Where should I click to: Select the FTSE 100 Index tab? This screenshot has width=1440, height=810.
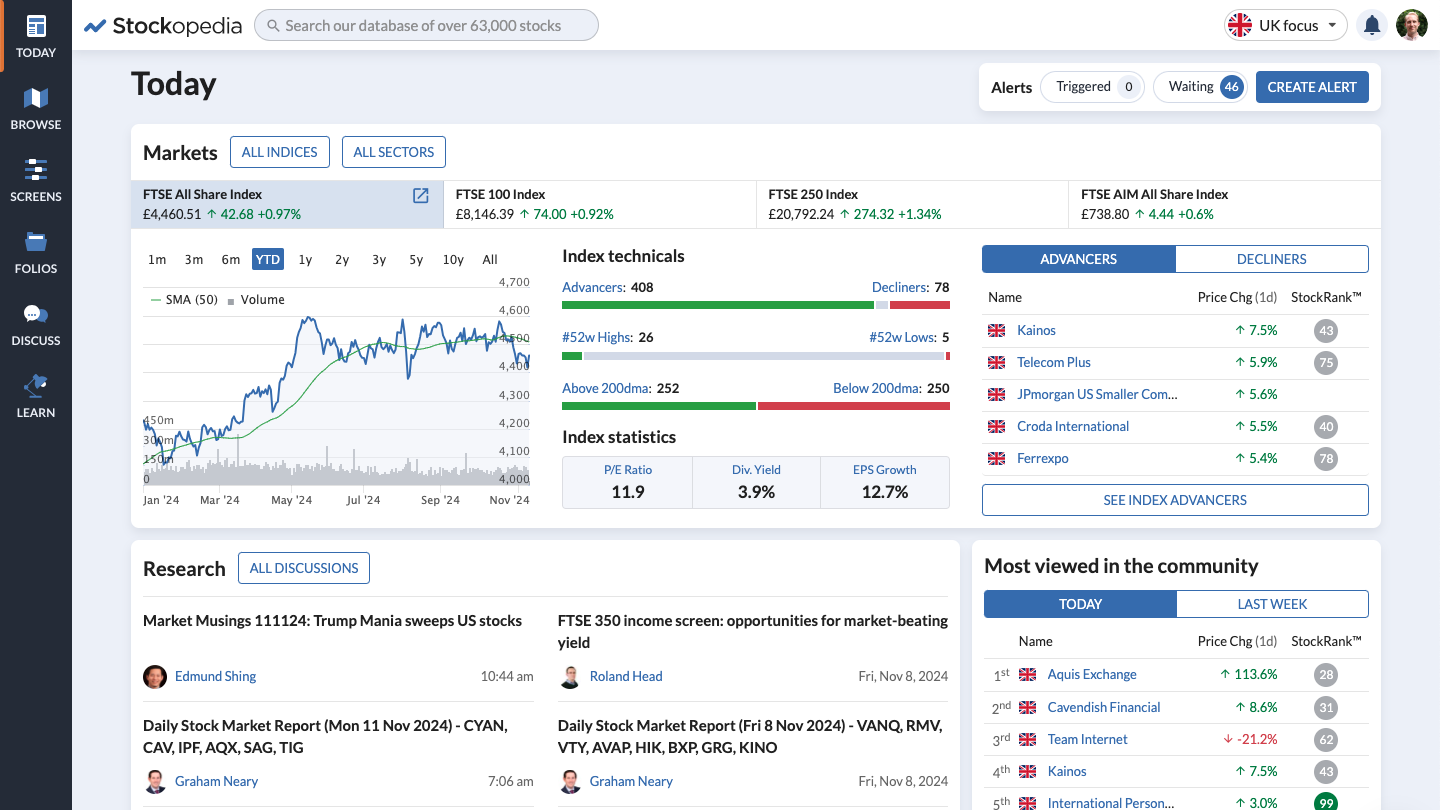pyautogui.click(x=600, y=204)
